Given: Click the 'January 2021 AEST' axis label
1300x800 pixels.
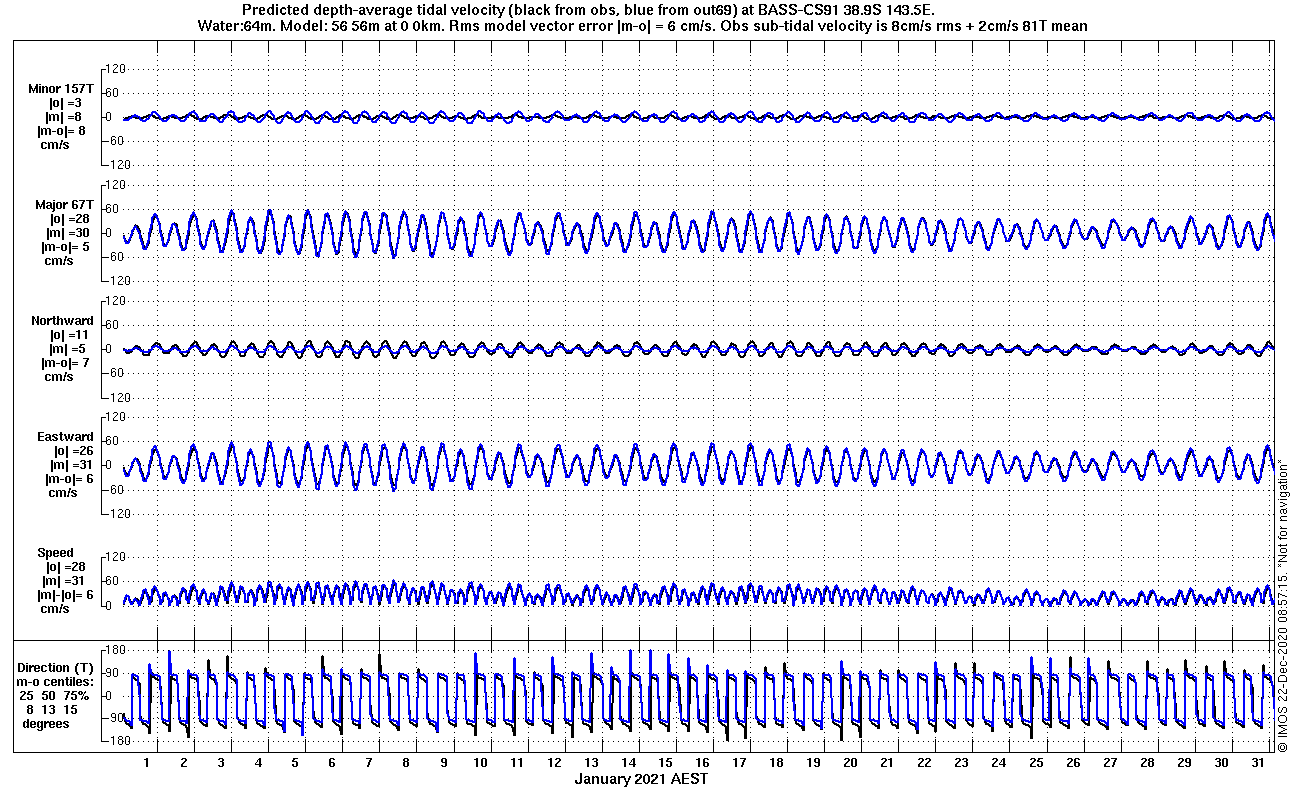Looking at the screenshot, I should (641, 779).
